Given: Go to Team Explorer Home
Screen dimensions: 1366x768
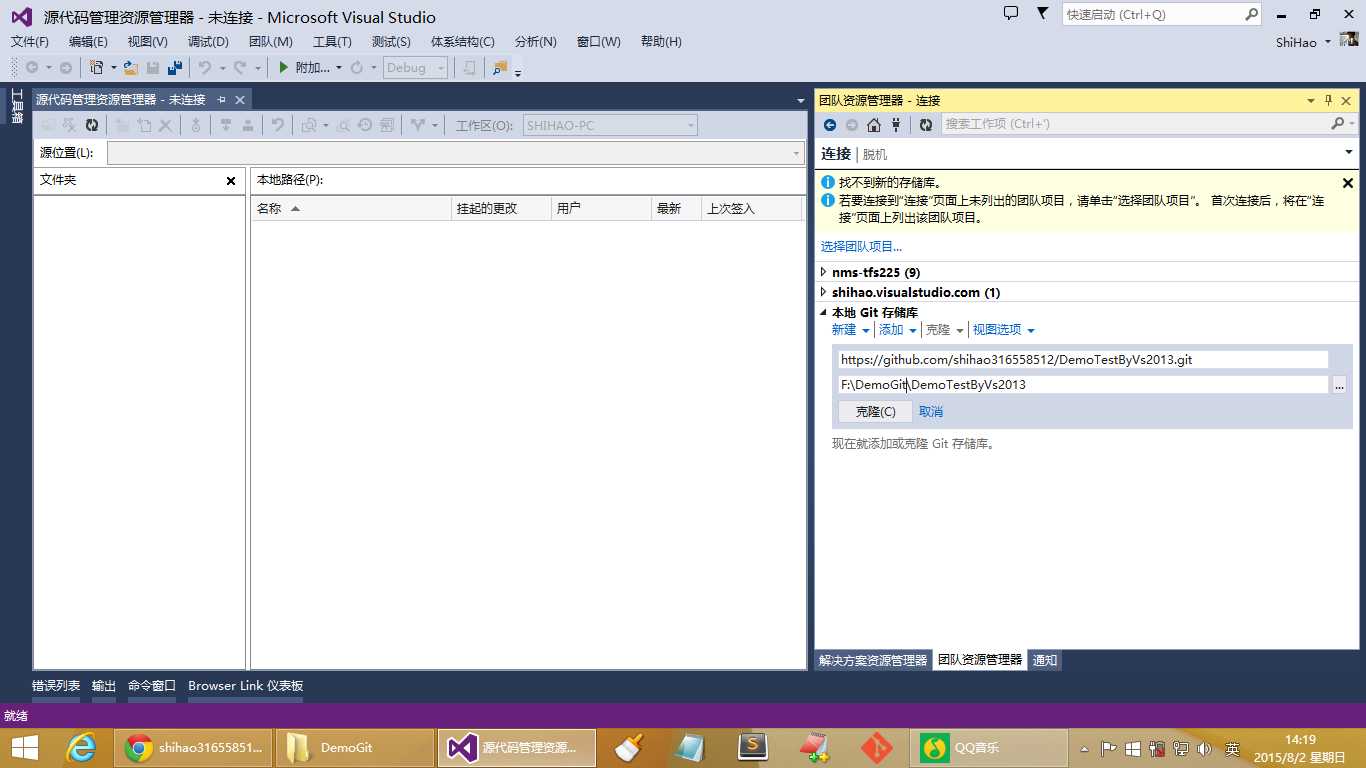Looking at the screenshot, I should [874, 125].
